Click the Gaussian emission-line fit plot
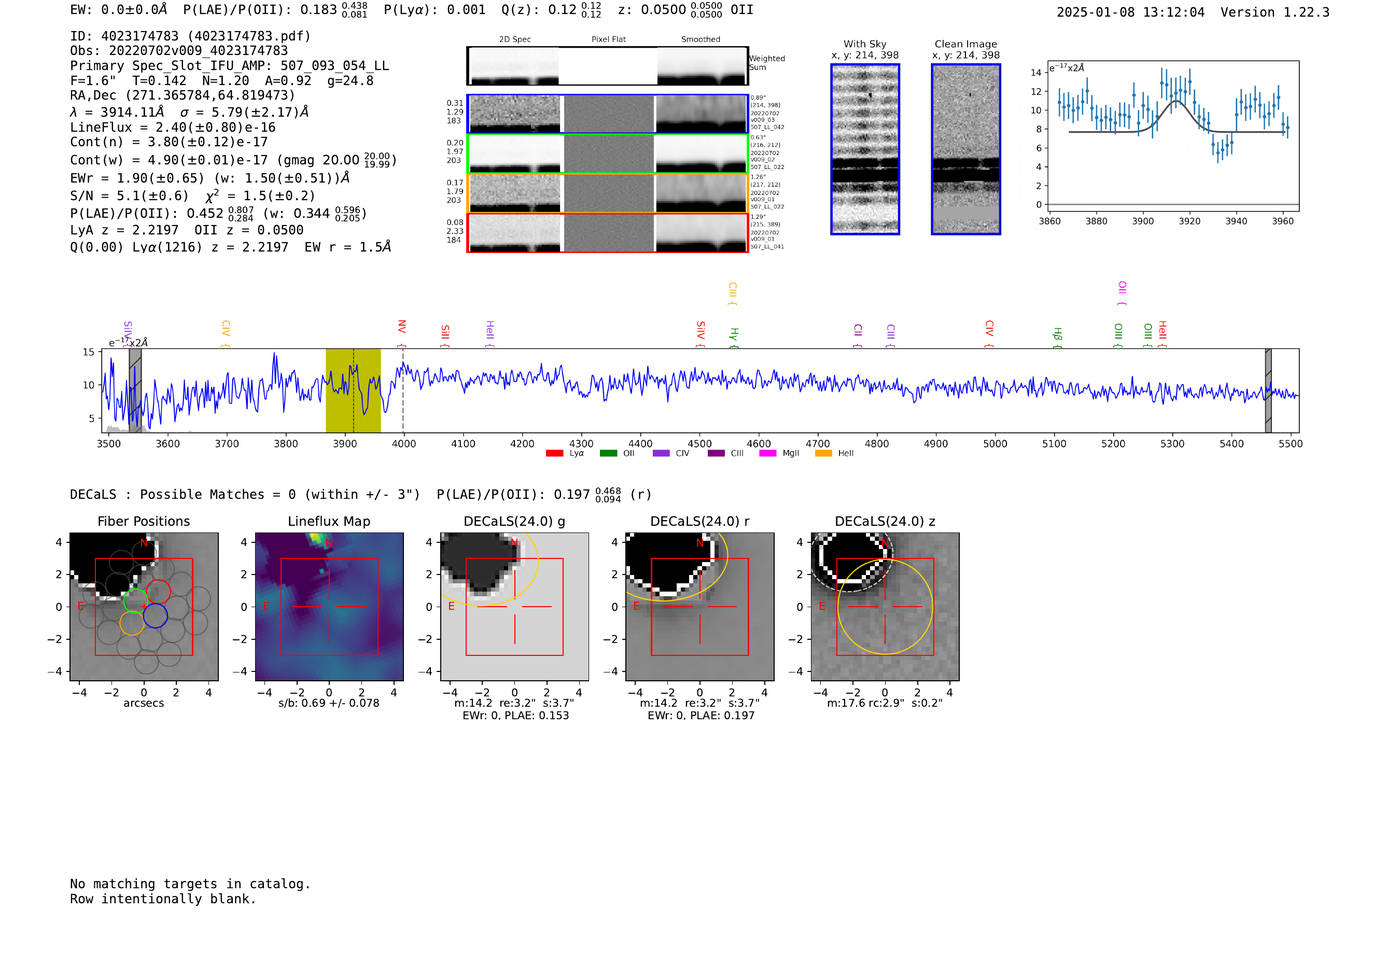The width and height of the screenshot is (1400, 953). 1172,135
